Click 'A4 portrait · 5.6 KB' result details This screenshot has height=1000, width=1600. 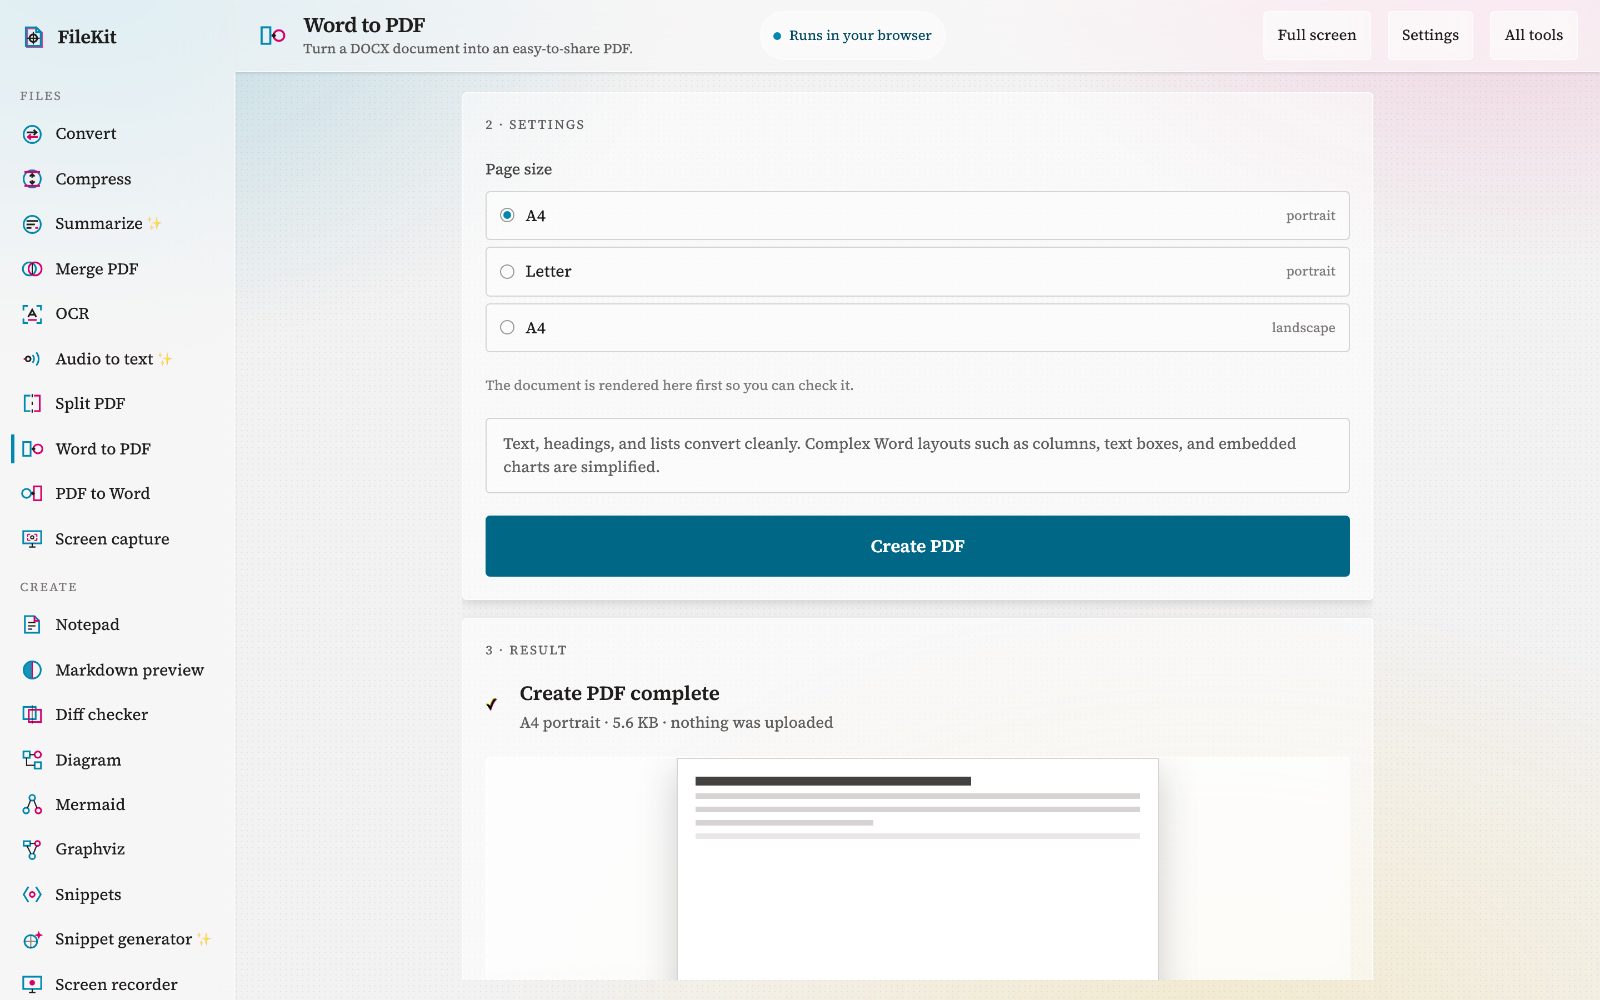click(x=676, y=723)
